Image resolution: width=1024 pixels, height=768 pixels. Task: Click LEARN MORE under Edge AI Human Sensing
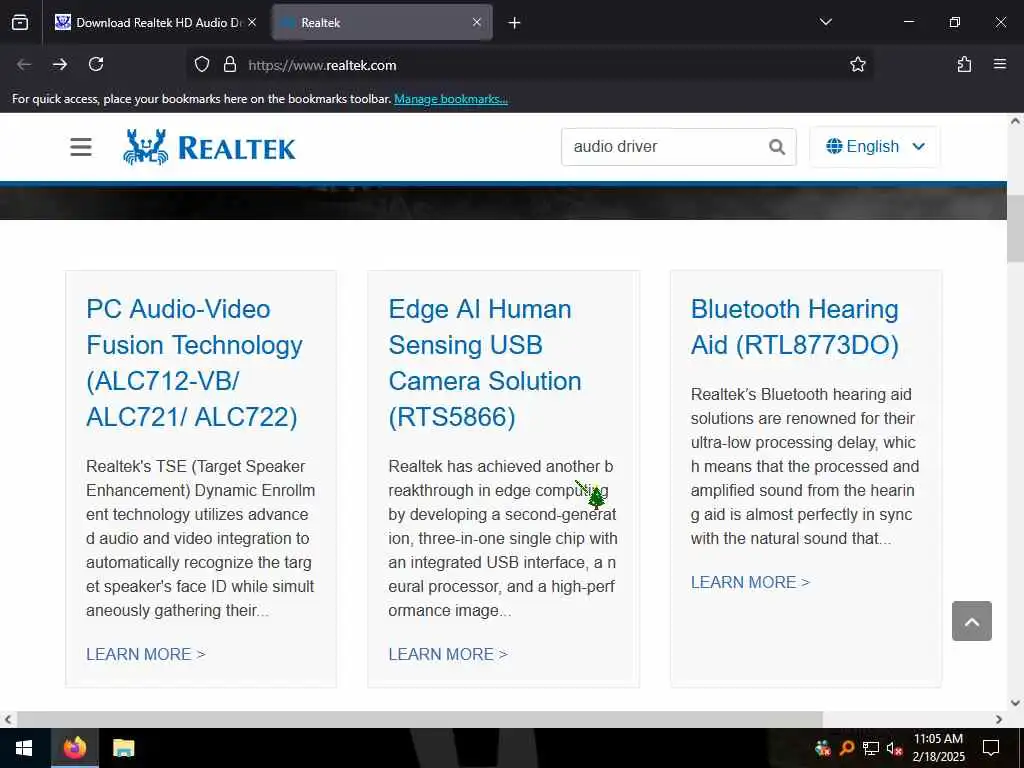448,654
